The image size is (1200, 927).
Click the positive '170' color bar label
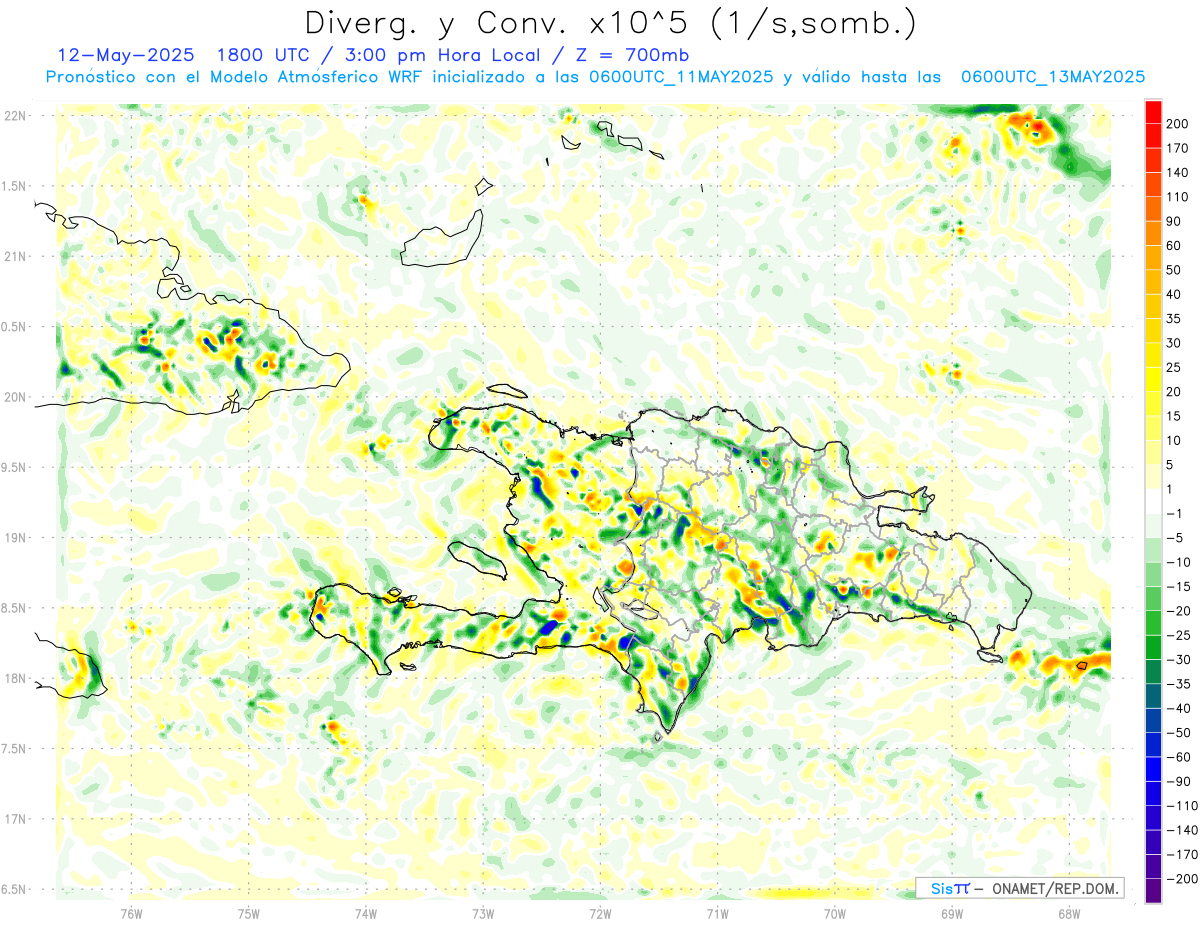point(1178,149)
